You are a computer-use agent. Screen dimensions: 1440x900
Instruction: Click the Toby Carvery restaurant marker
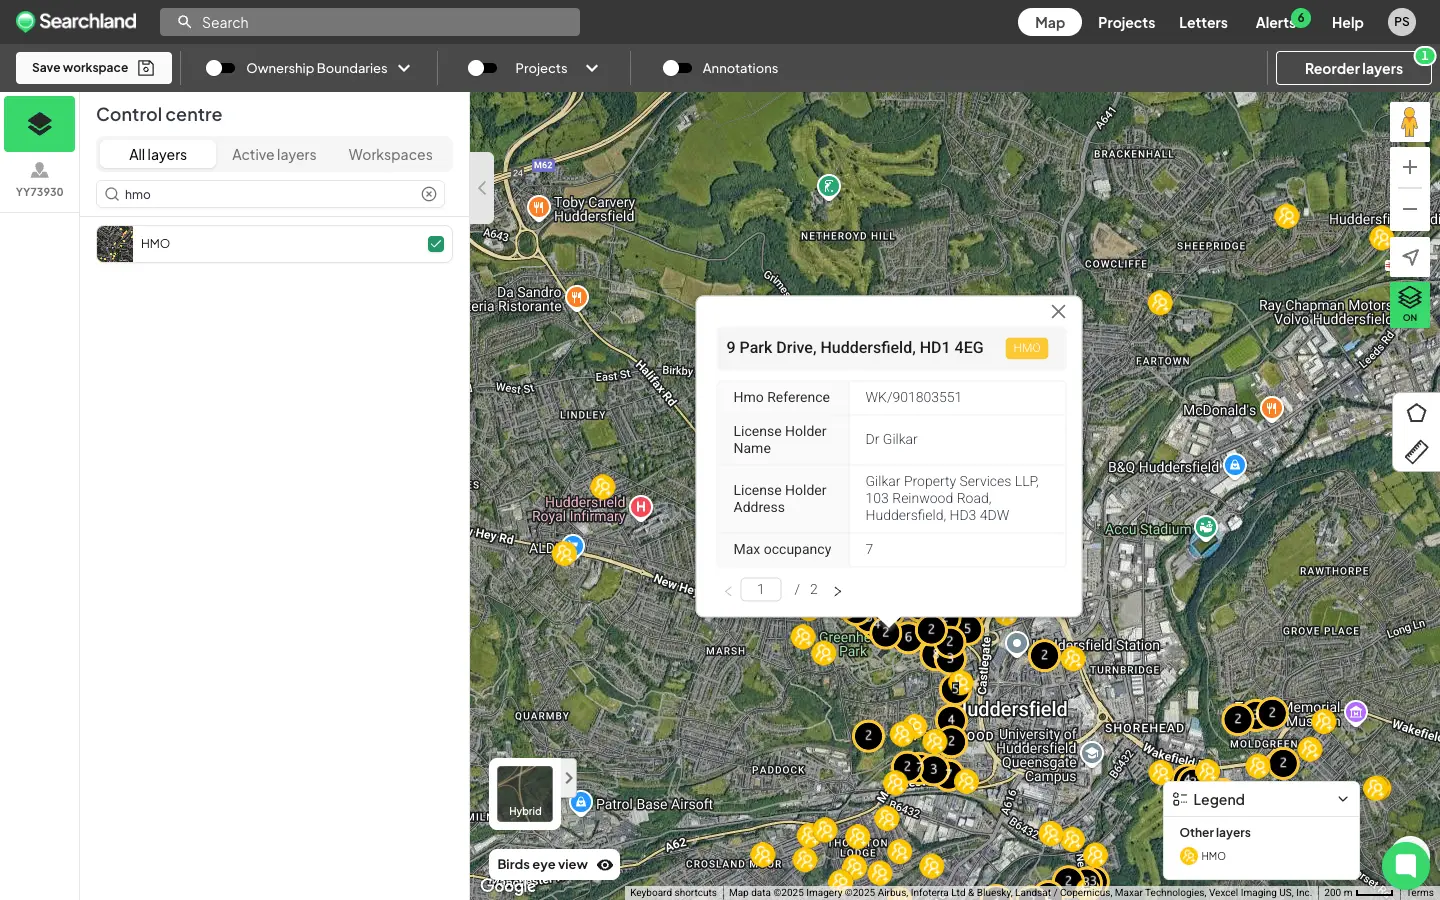[539, 206]
